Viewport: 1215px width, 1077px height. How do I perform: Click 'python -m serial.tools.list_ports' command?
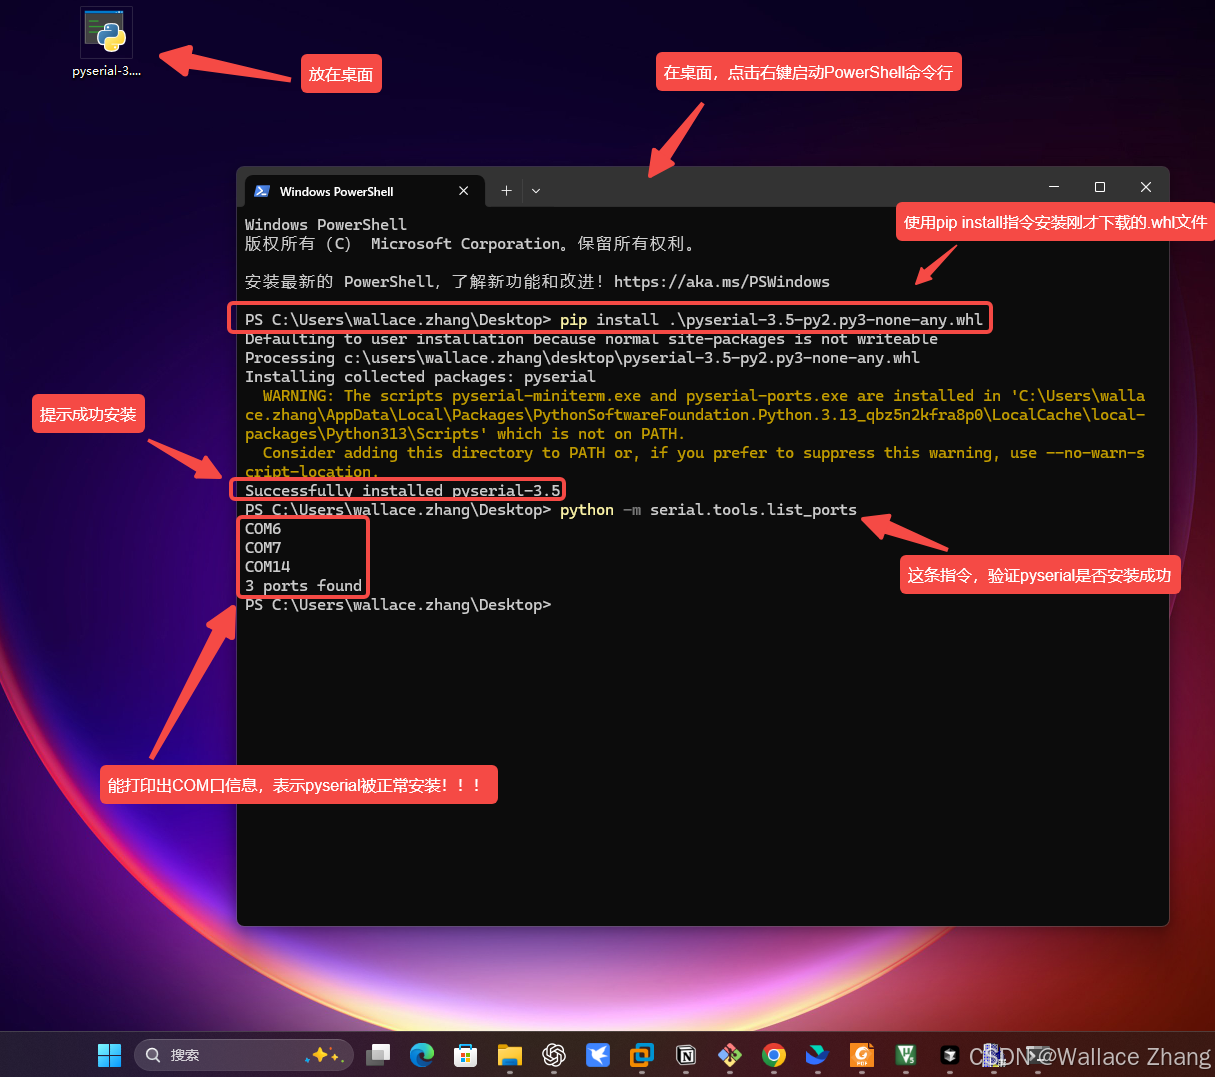click(x=708, y=510)
